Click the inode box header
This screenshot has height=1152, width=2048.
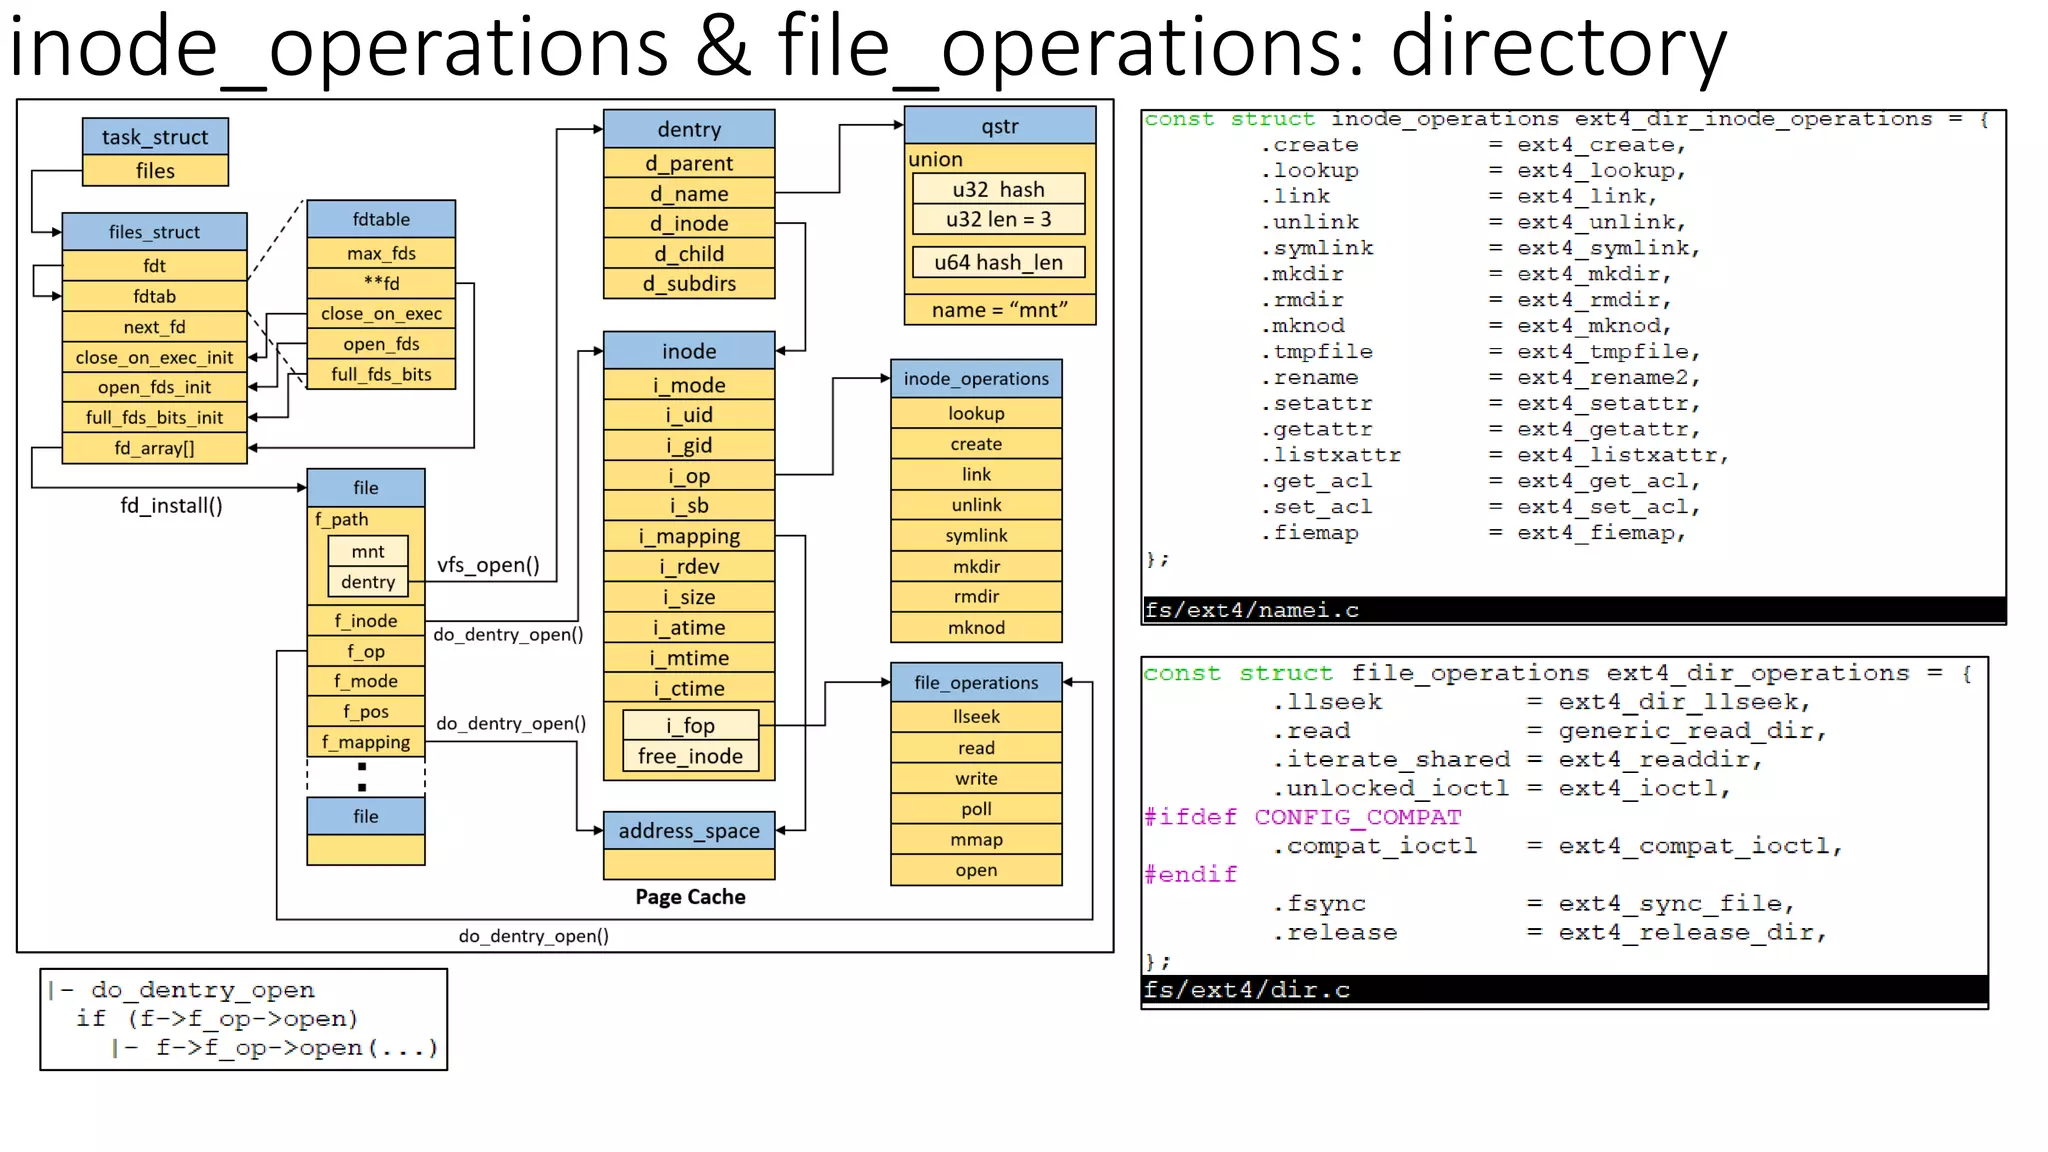[x=688, y=351]
